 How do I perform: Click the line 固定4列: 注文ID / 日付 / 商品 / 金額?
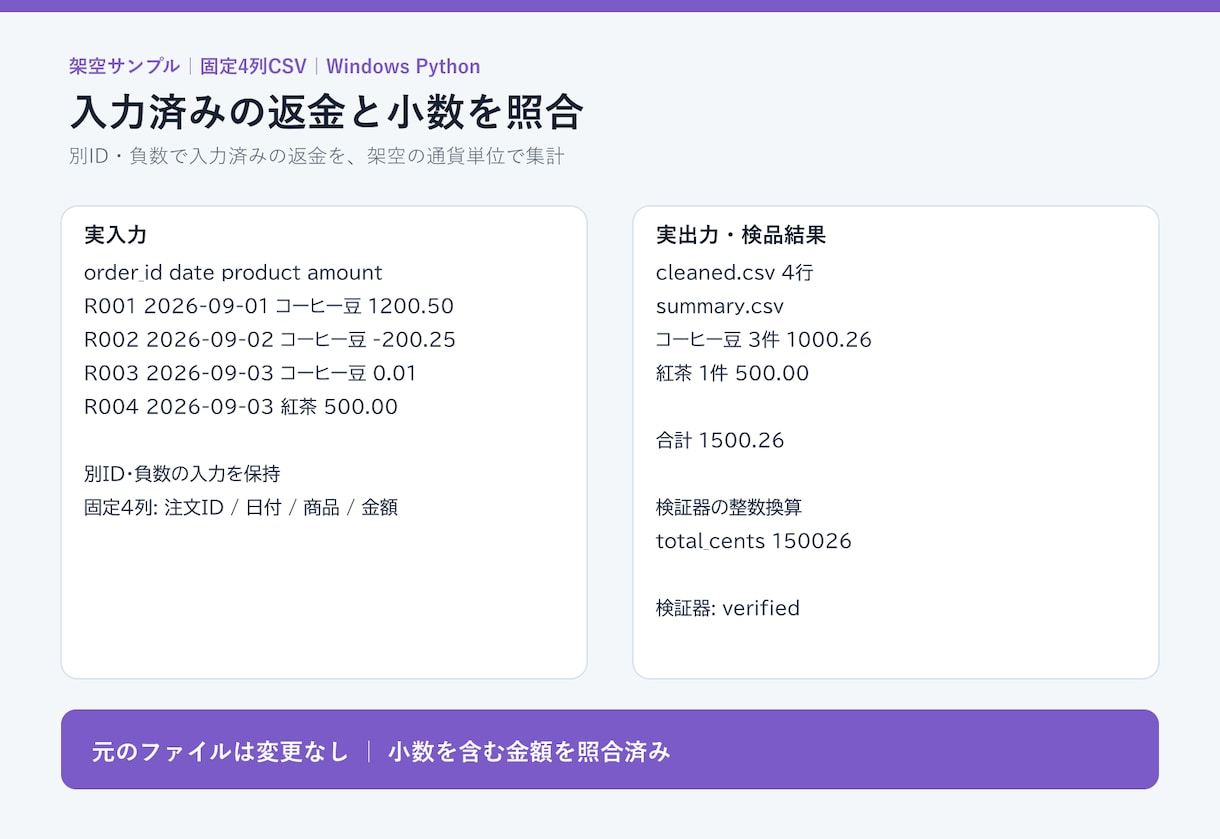pyautogui.click(x=241, y=507)
